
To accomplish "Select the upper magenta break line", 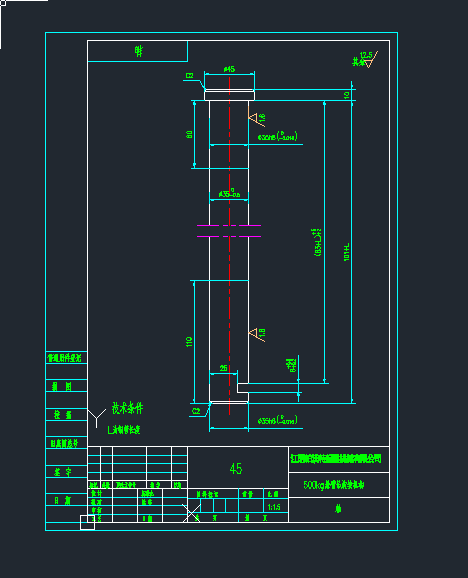I will pos(229,225).
